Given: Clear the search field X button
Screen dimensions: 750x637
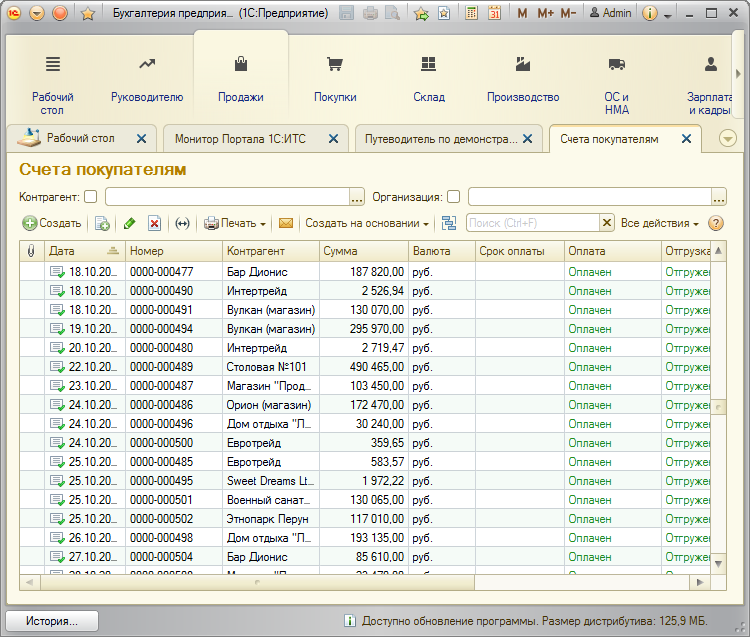Looking at the screenshot, I should (x=607, y=223).
